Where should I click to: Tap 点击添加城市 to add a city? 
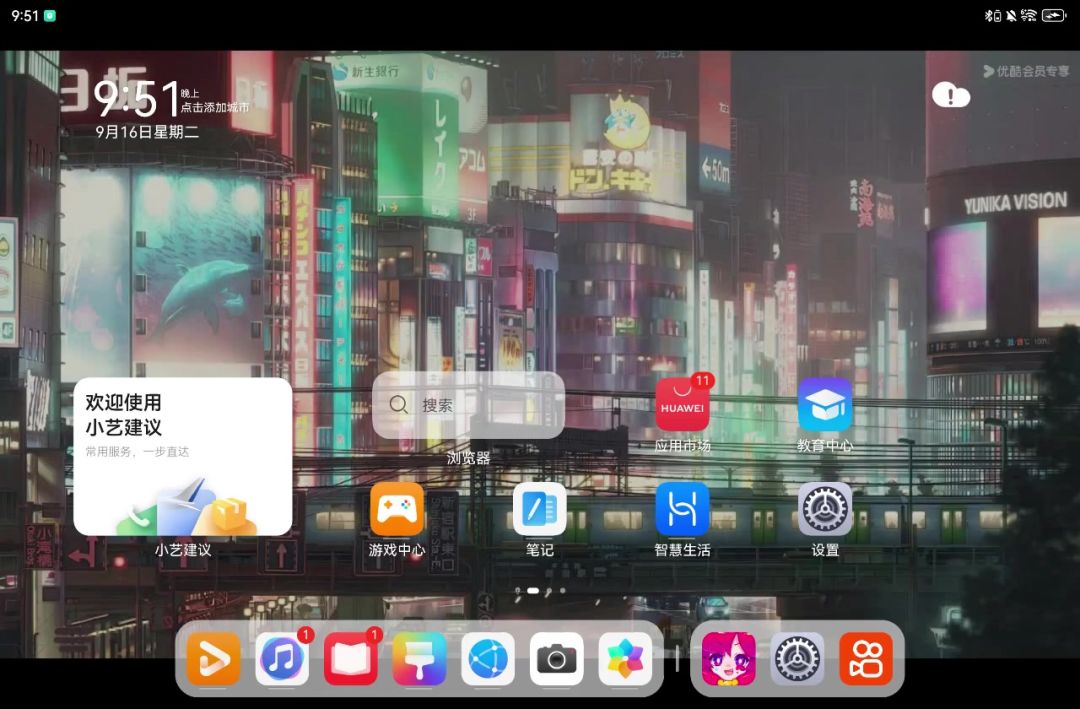pyautogui.click(x=214, y=107)
